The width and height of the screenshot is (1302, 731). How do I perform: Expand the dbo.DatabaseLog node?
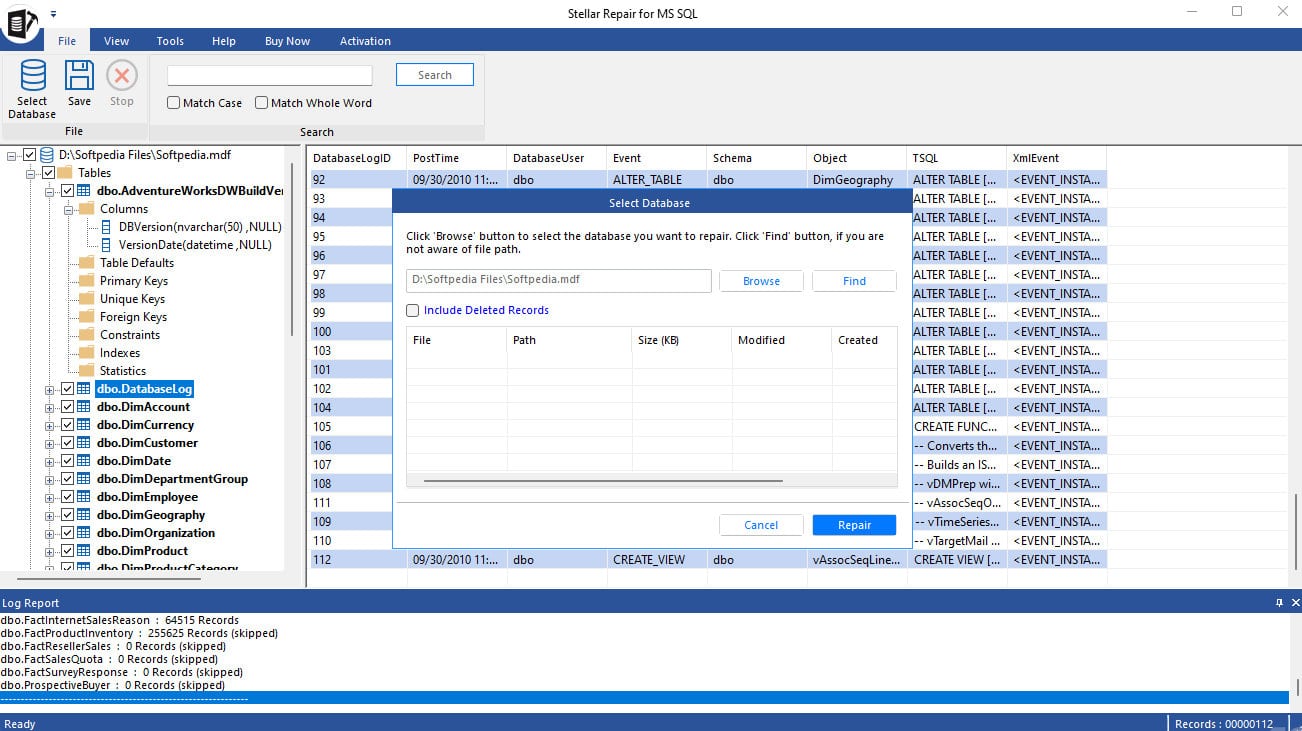tap(50, 389)
